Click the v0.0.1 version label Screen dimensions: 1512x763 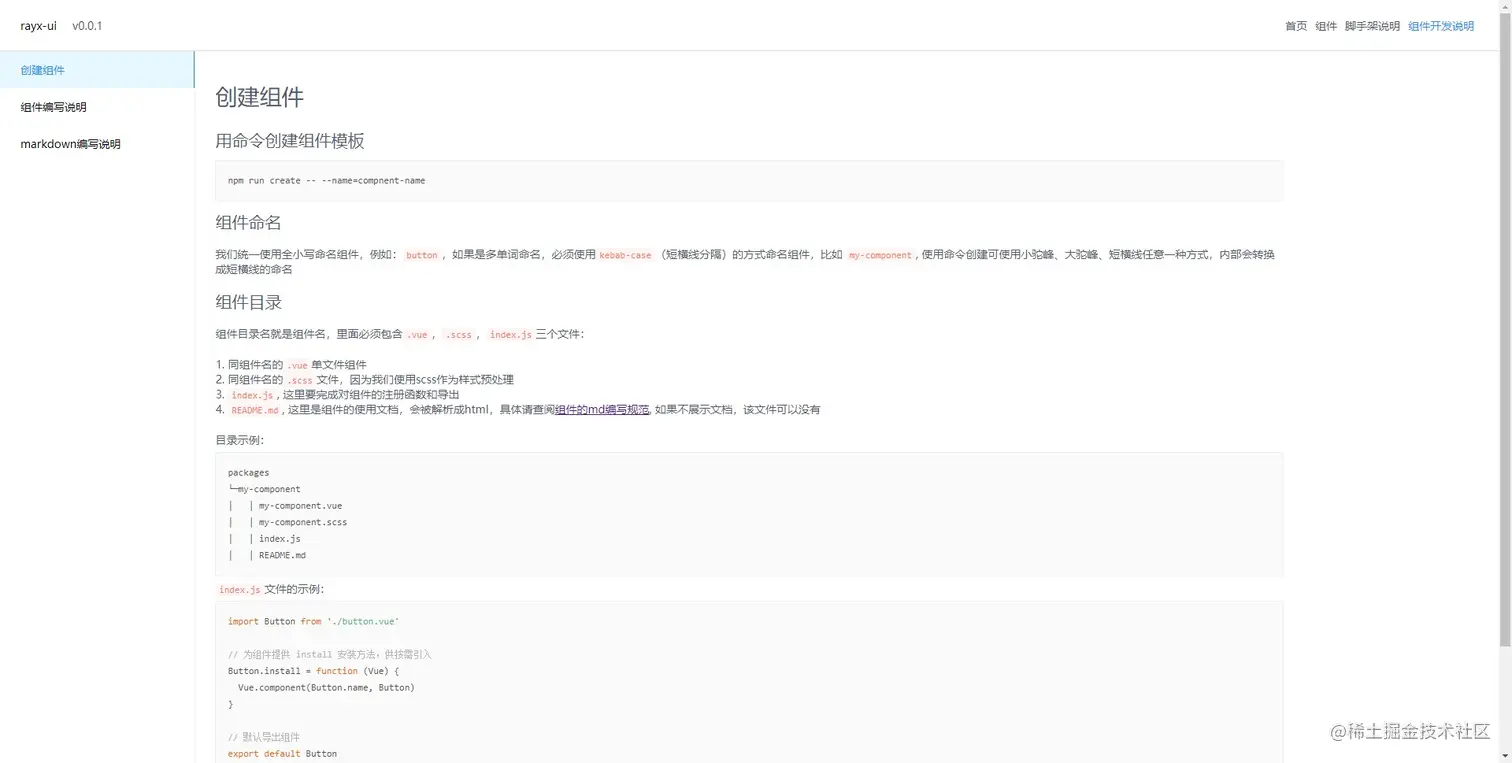tap(87, 26)
